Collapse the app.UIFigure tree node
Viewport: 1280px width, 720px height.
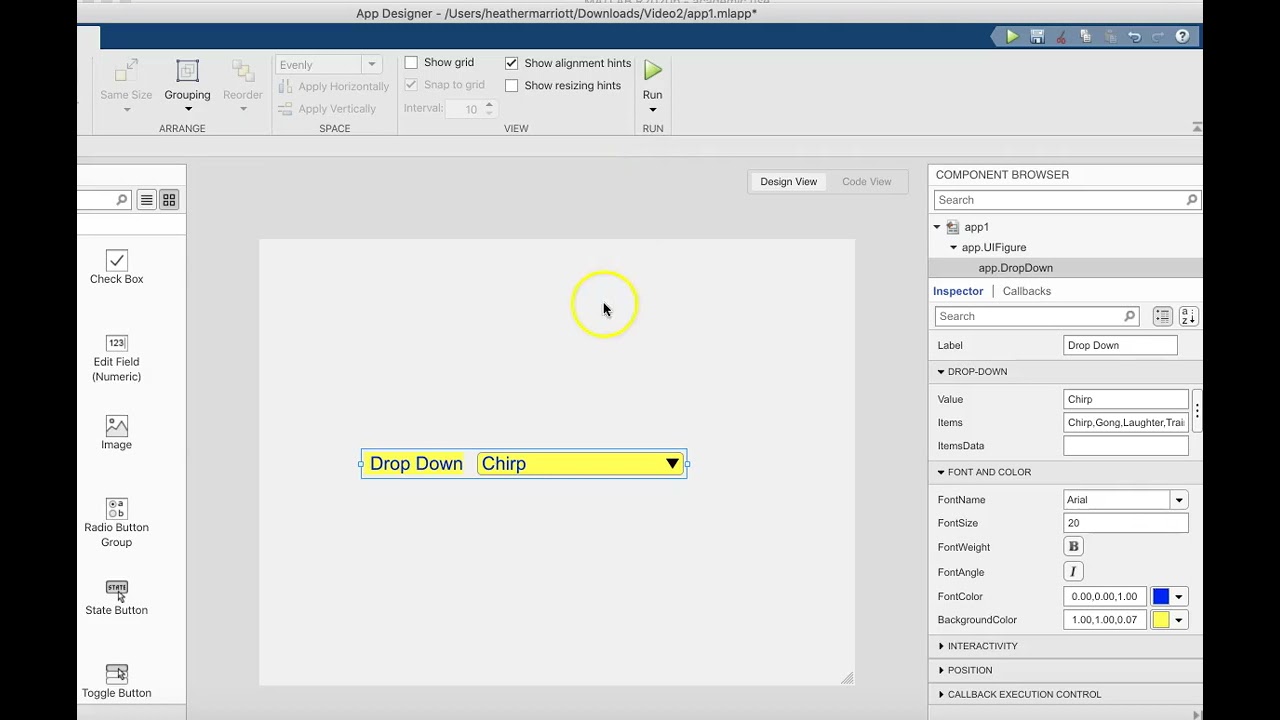(953, 247)
